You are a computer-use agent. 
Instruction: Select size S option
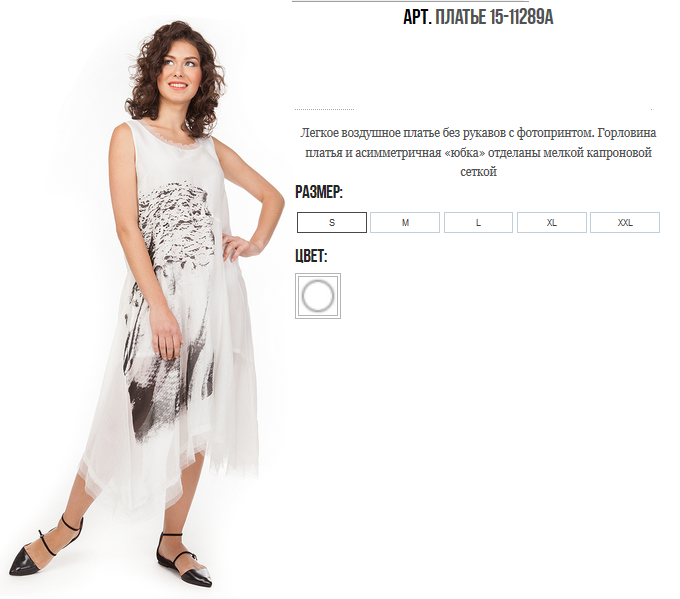(x=332, y=223)
